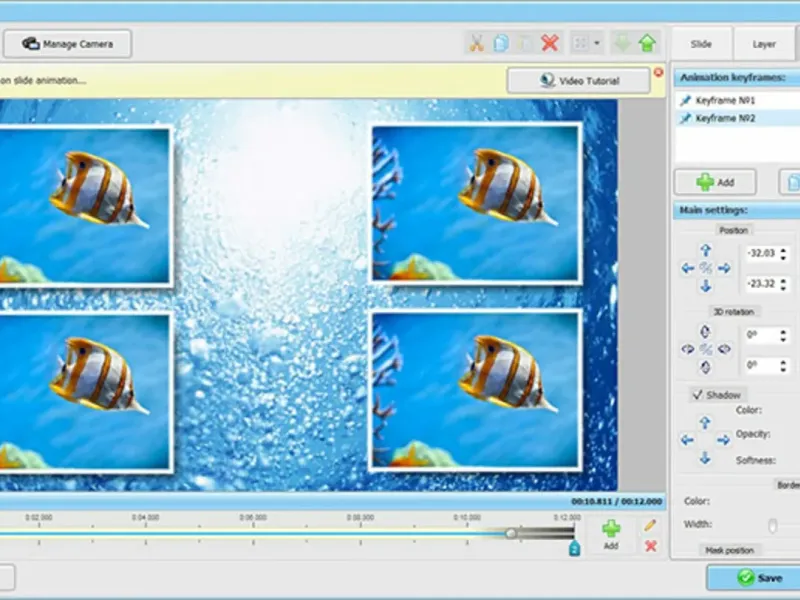This screenshot has height=600, width=800.
Task: Switch to the Layer tab
Action: click(764, 44)
